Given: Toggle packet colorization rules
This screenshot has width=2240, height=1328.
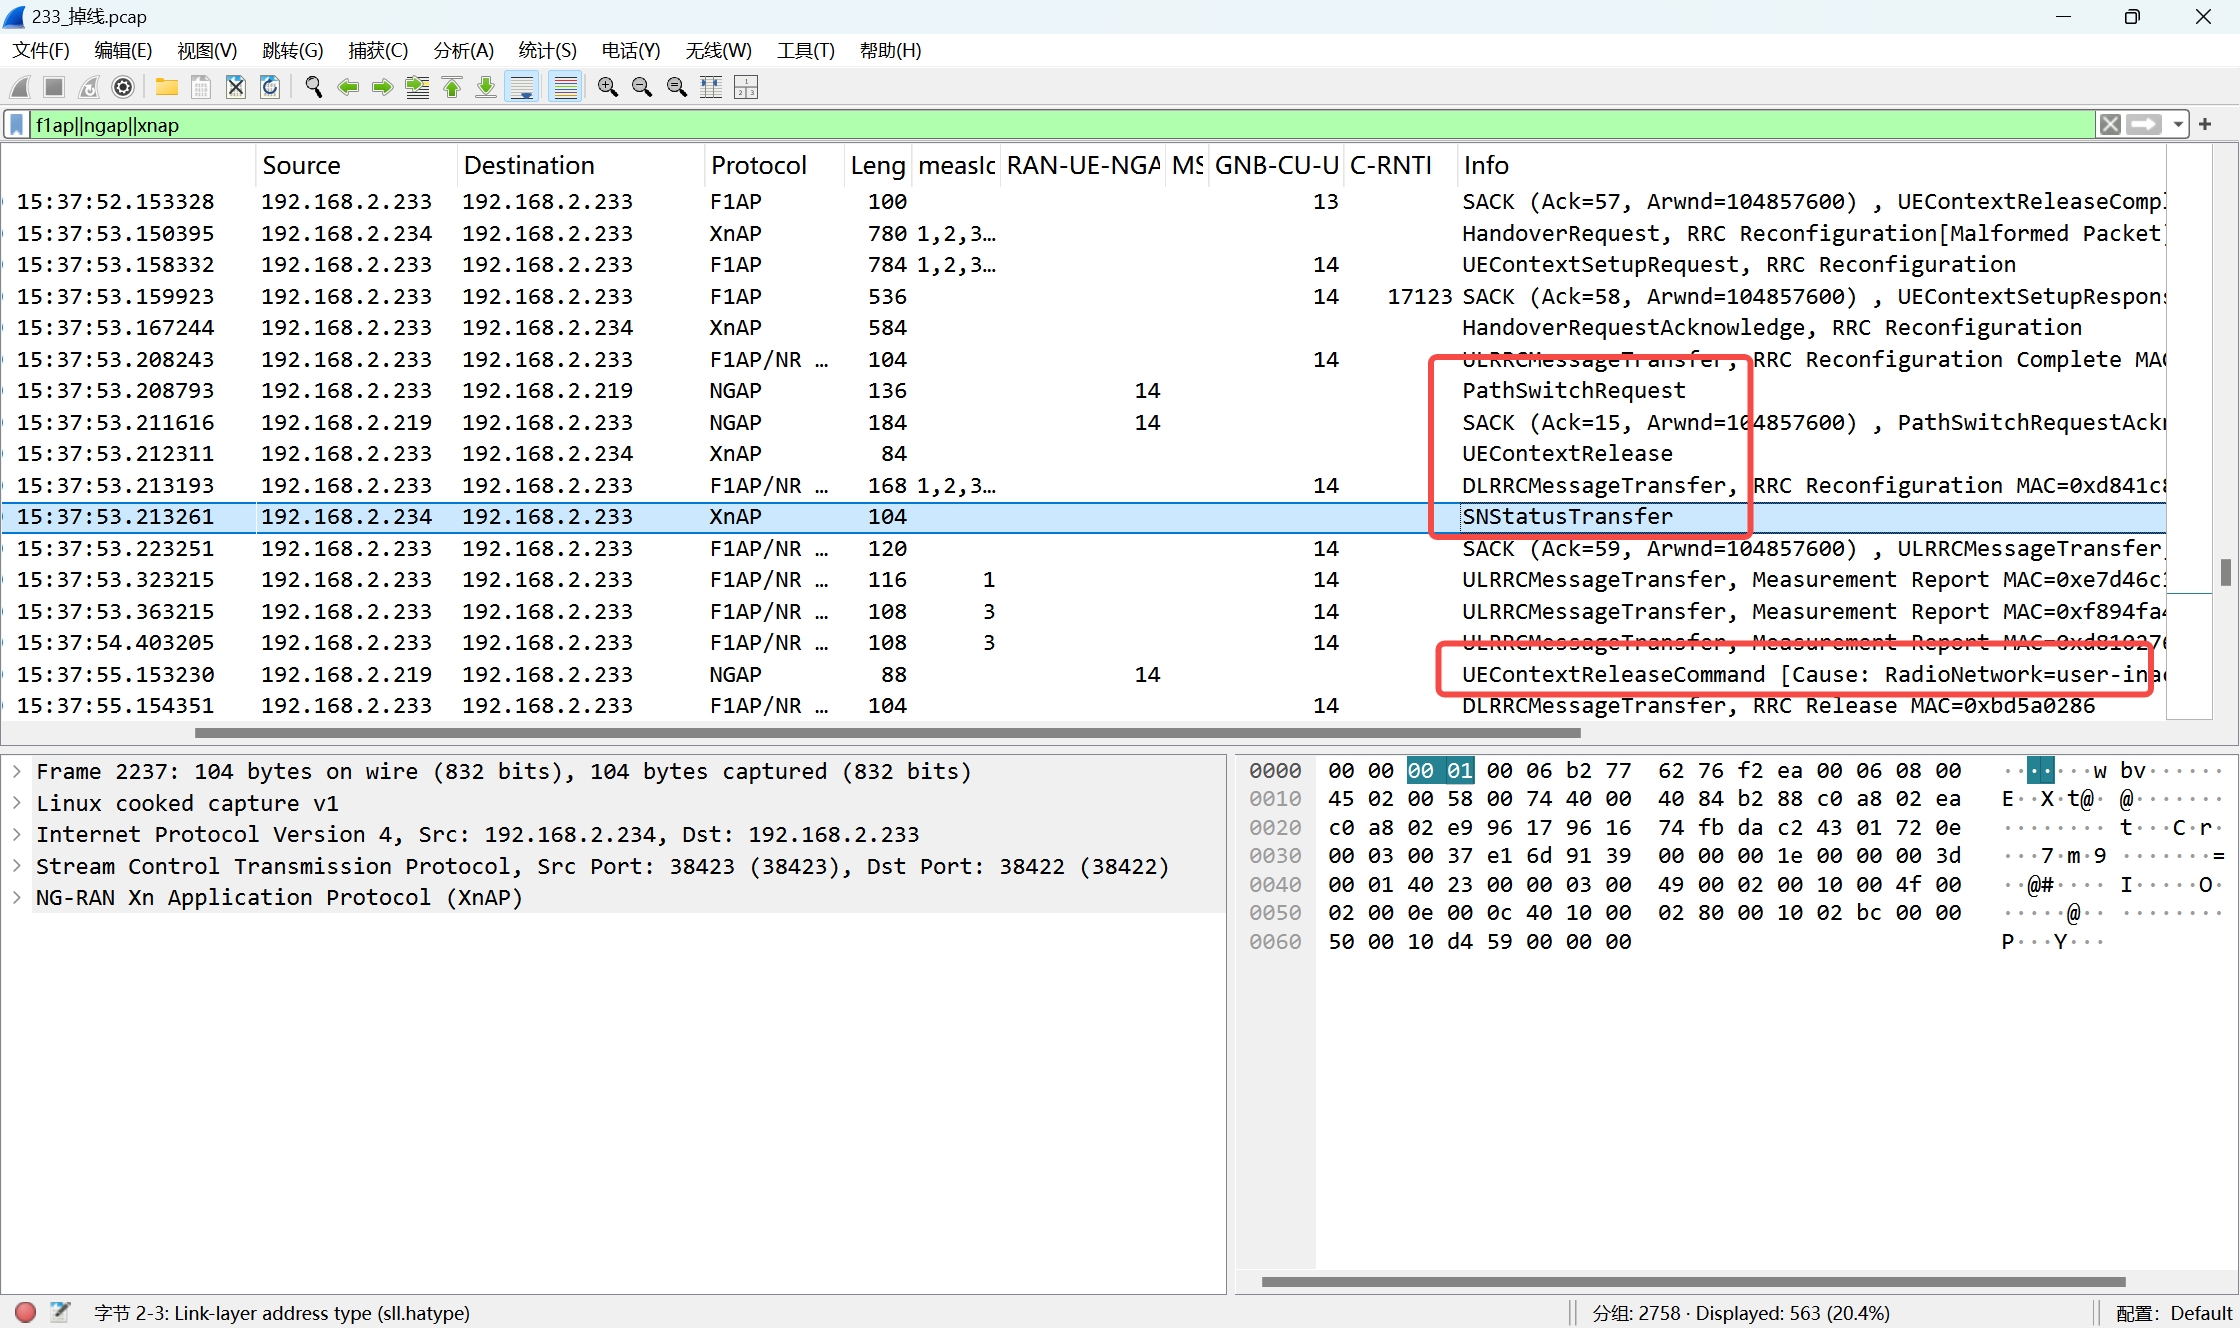Looking at the screenshot, I should click(566, 88).
